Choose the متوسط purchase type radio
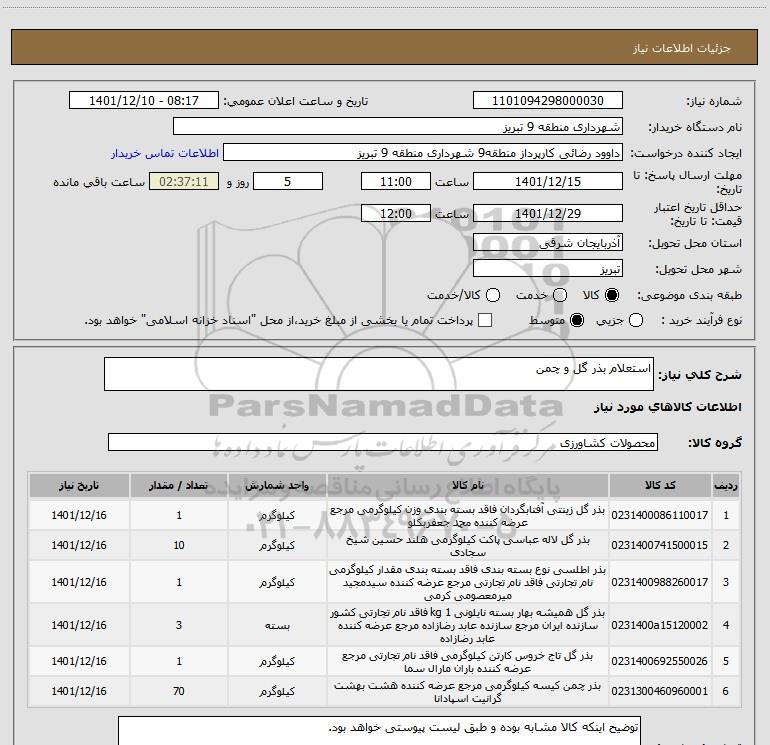This screenshot has width=770, height=745. coord(577,320)
